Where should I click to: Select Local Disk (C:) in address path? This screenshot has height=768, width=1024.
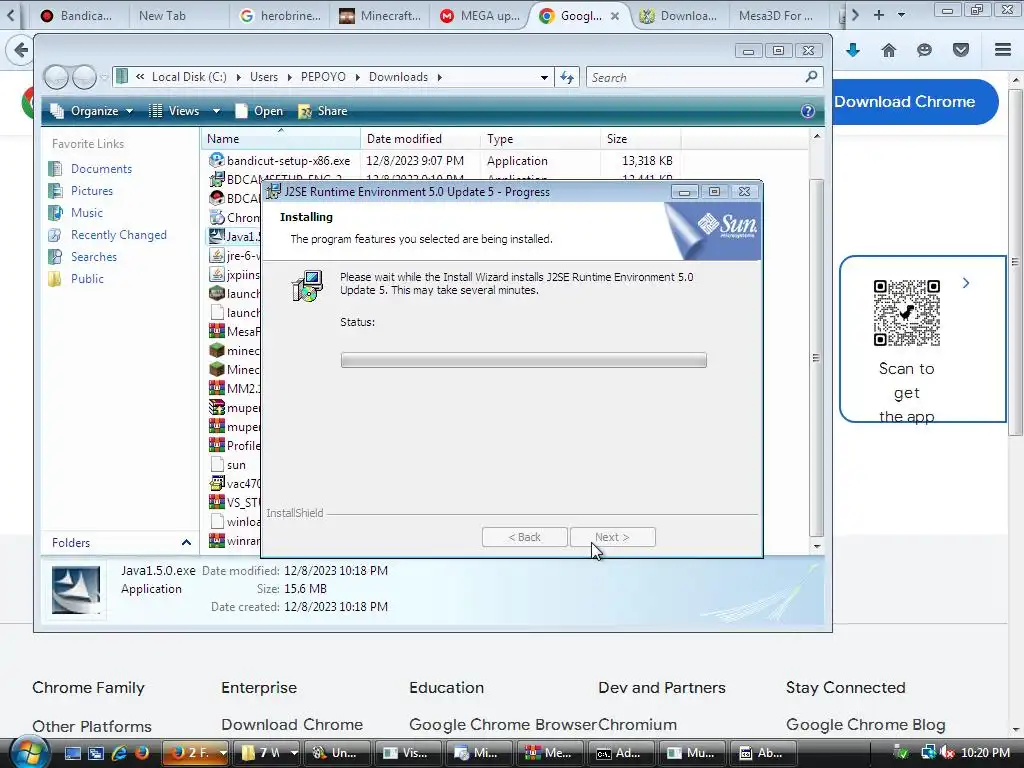tap(189, 77)
